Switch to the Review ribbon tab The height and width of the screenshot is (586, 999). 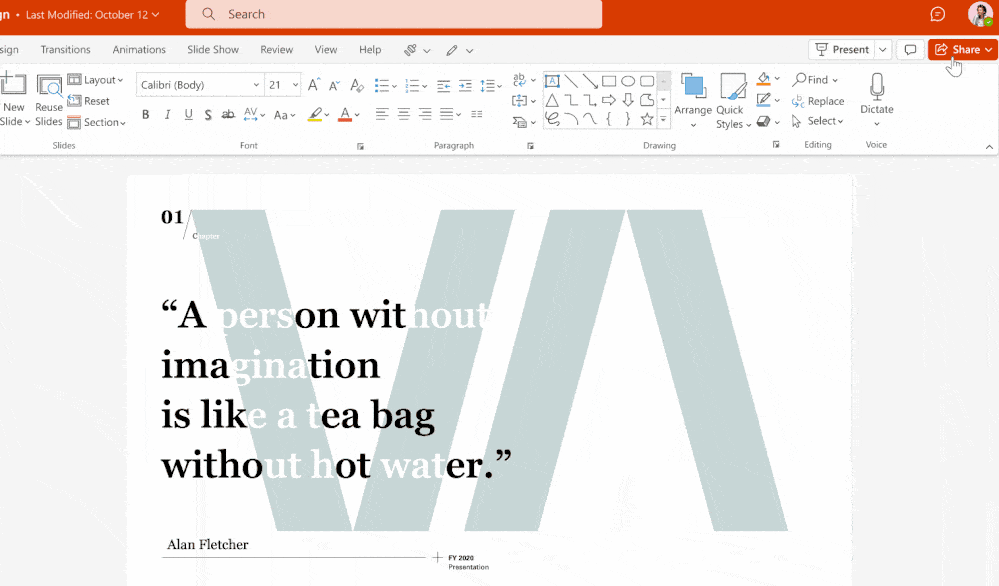[x=276, y=49]
